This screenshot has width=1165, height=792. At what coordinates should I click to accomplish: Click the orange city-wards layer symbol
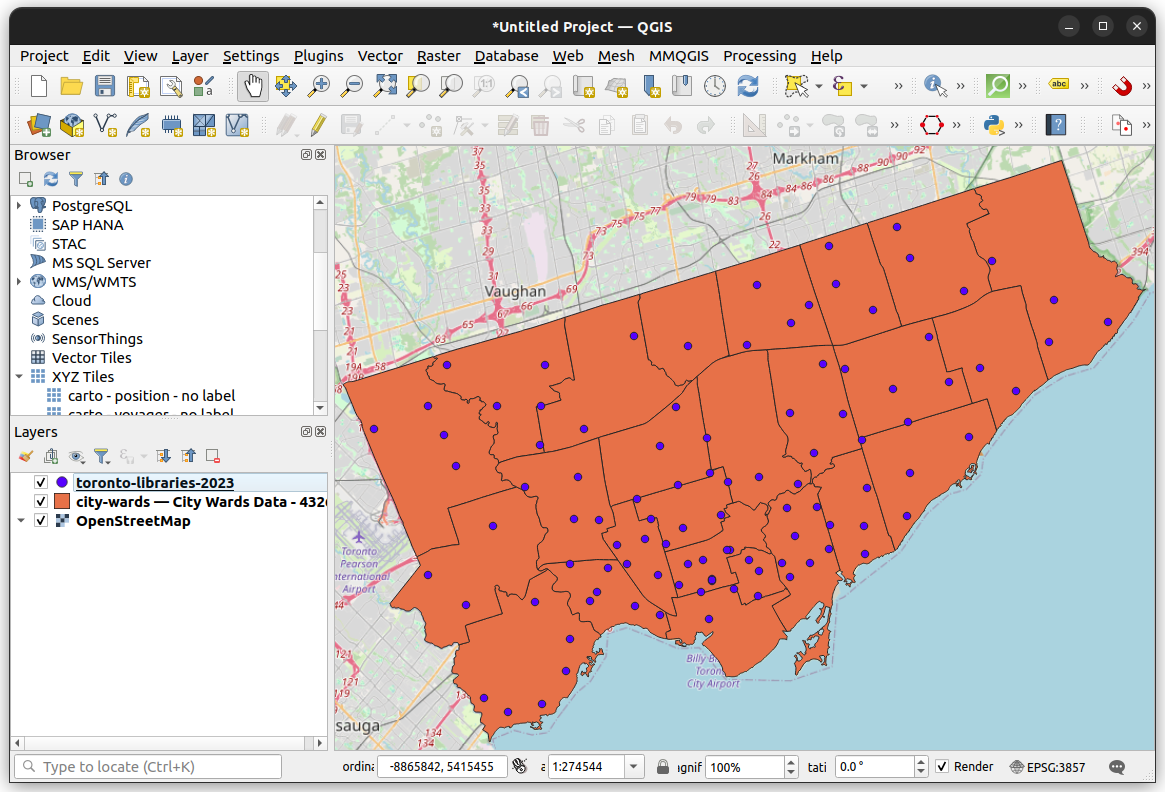pyautogui.click(x=62, y=502)
